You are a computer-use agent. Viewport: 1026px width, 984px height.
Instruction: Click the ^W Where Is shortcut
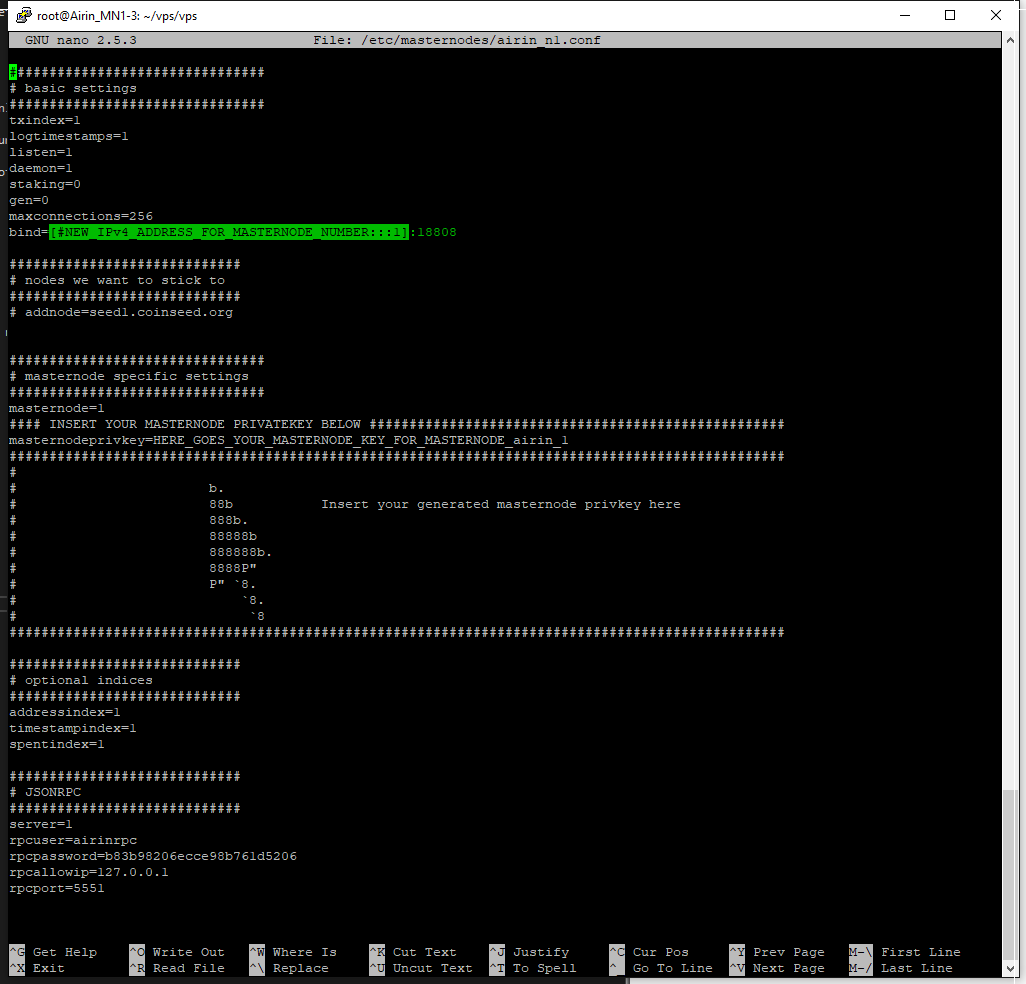(293, 953)
